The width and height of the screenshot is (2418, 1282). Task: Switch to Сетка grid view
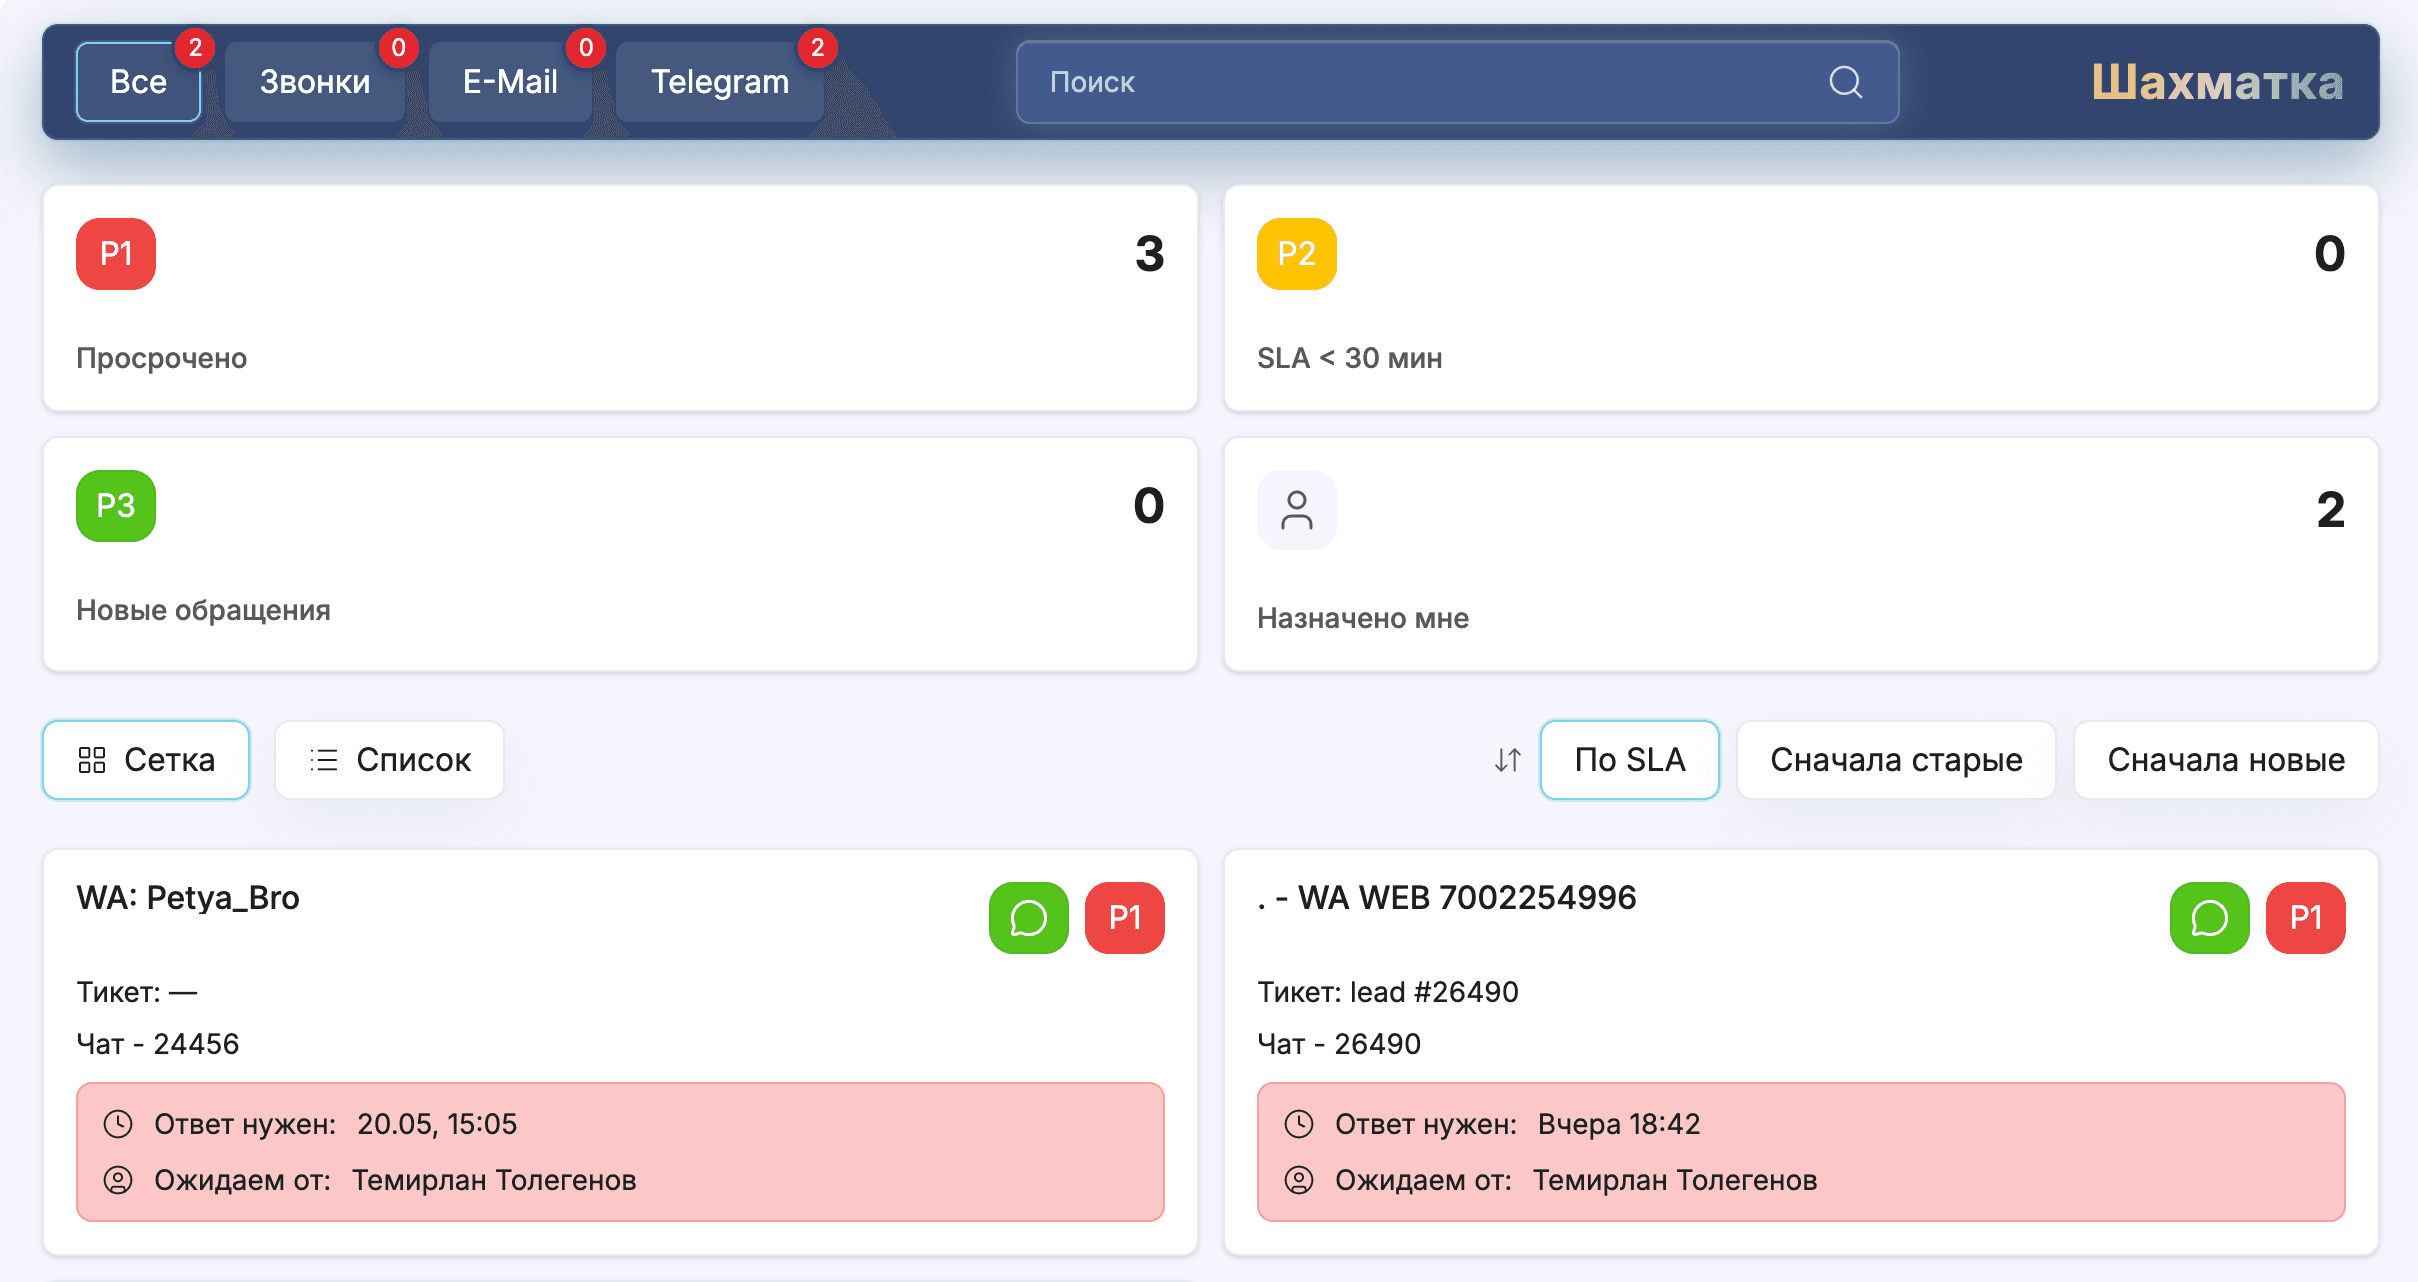point(146,760)
